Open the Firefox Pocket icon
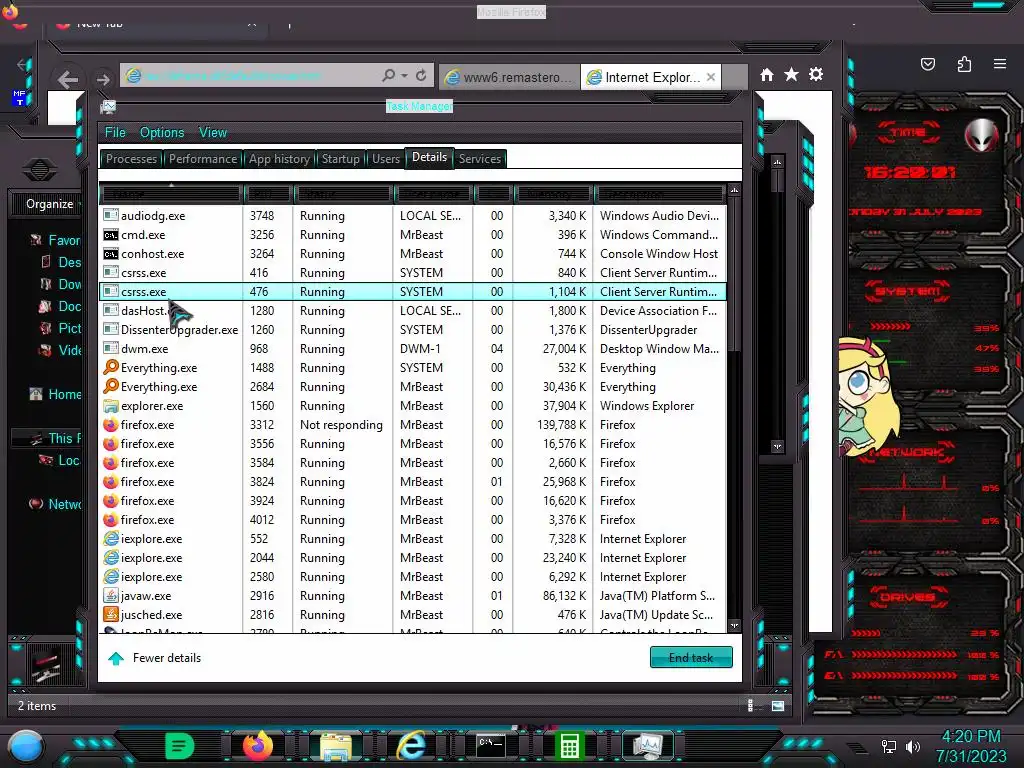The width and height of the screenshot is (1024, 768). click(928, 64)
